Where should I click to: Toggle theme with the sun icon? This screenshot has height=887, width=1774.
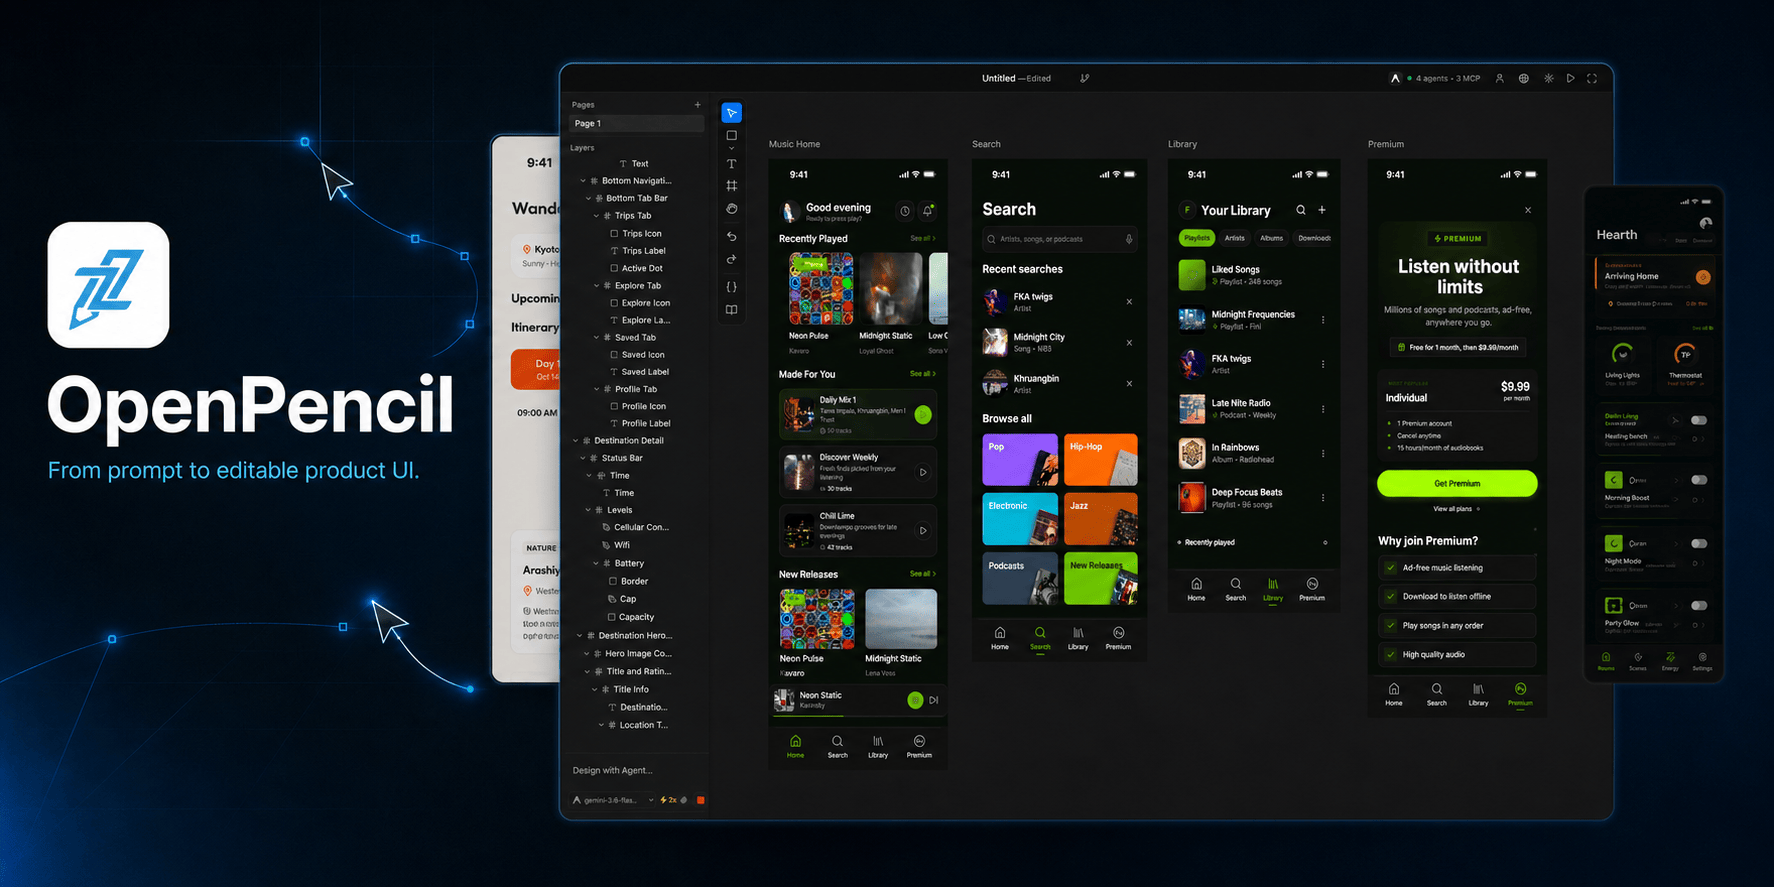coord(1549,78)
